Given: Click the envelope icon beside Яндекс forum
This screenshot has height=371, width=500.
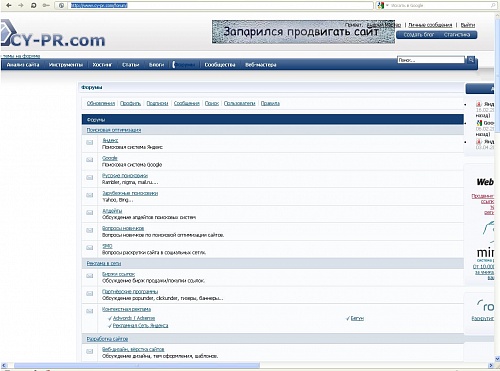Looking at the screenshot, I should (x=90, y=142).
